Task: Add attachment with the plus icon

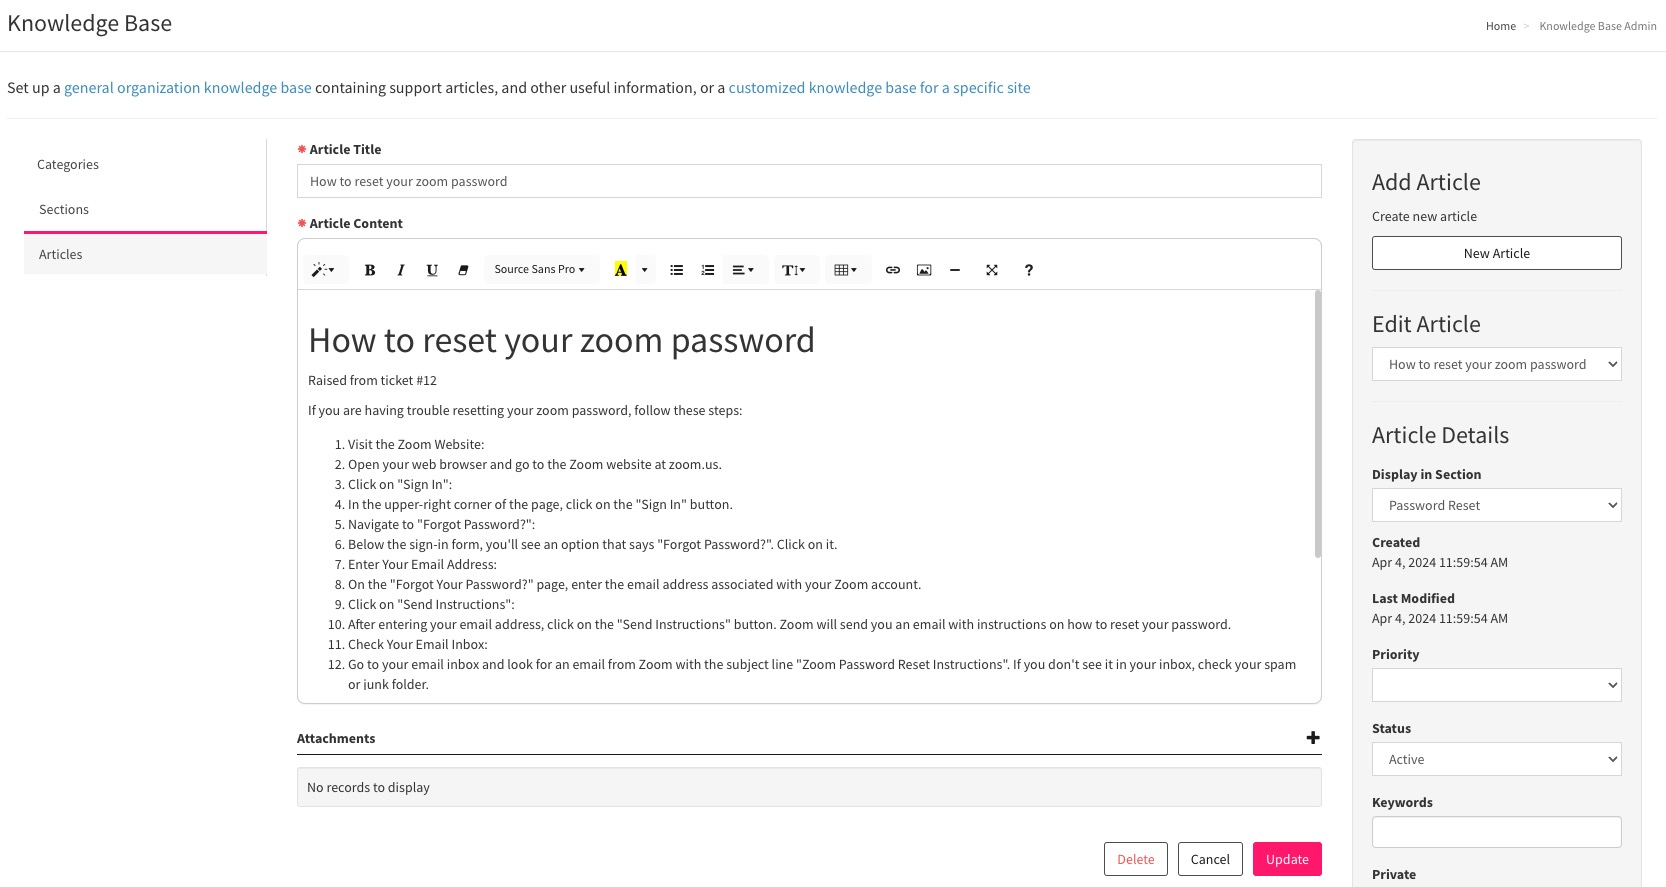Action: coord(1313,738)
